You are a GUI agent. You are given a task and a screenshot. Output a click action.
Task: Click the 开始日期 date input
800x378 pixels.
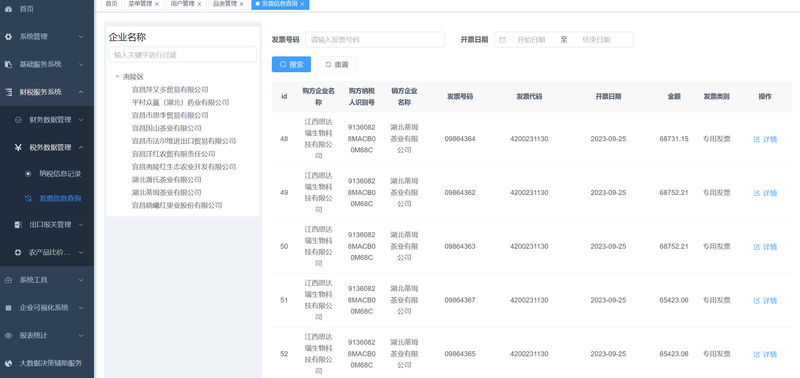click(531, 40)
